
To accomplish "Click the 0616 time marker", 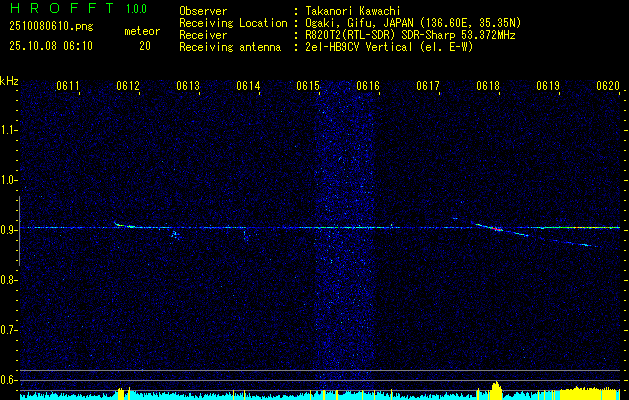I will tap(368, 86).
